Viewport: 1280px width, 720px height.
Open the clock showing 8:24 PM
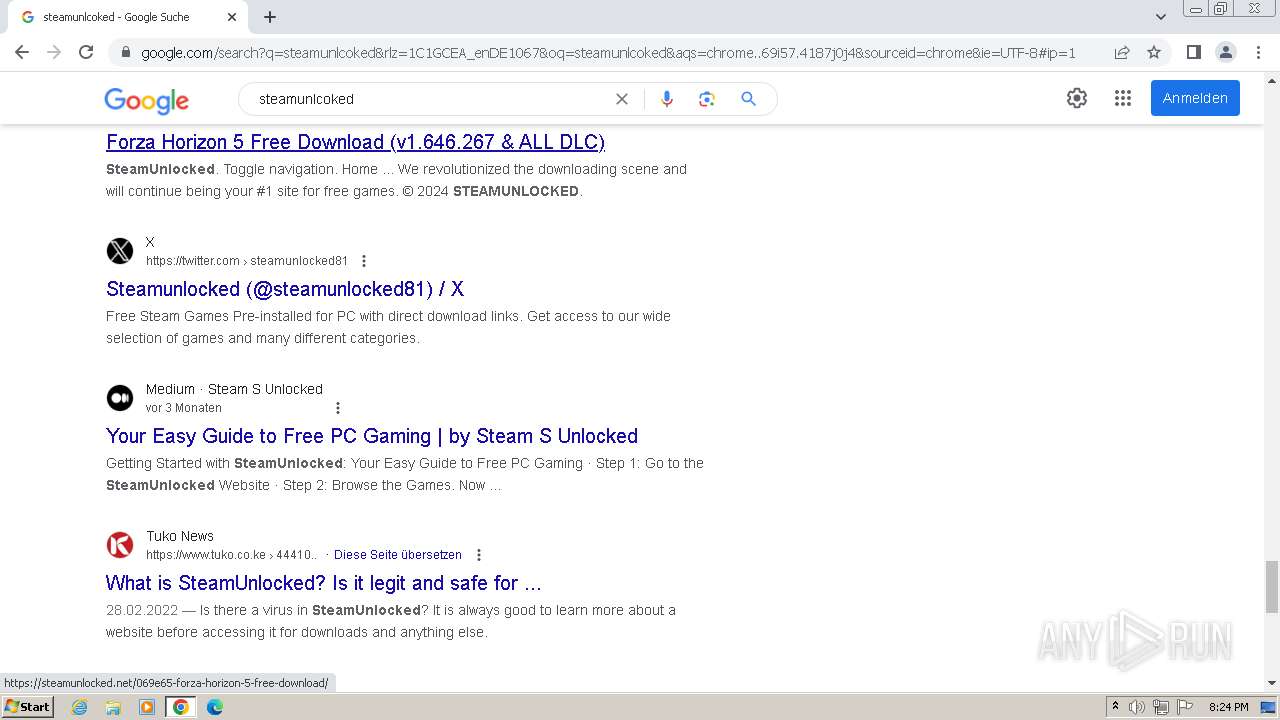click(1228, 707)
